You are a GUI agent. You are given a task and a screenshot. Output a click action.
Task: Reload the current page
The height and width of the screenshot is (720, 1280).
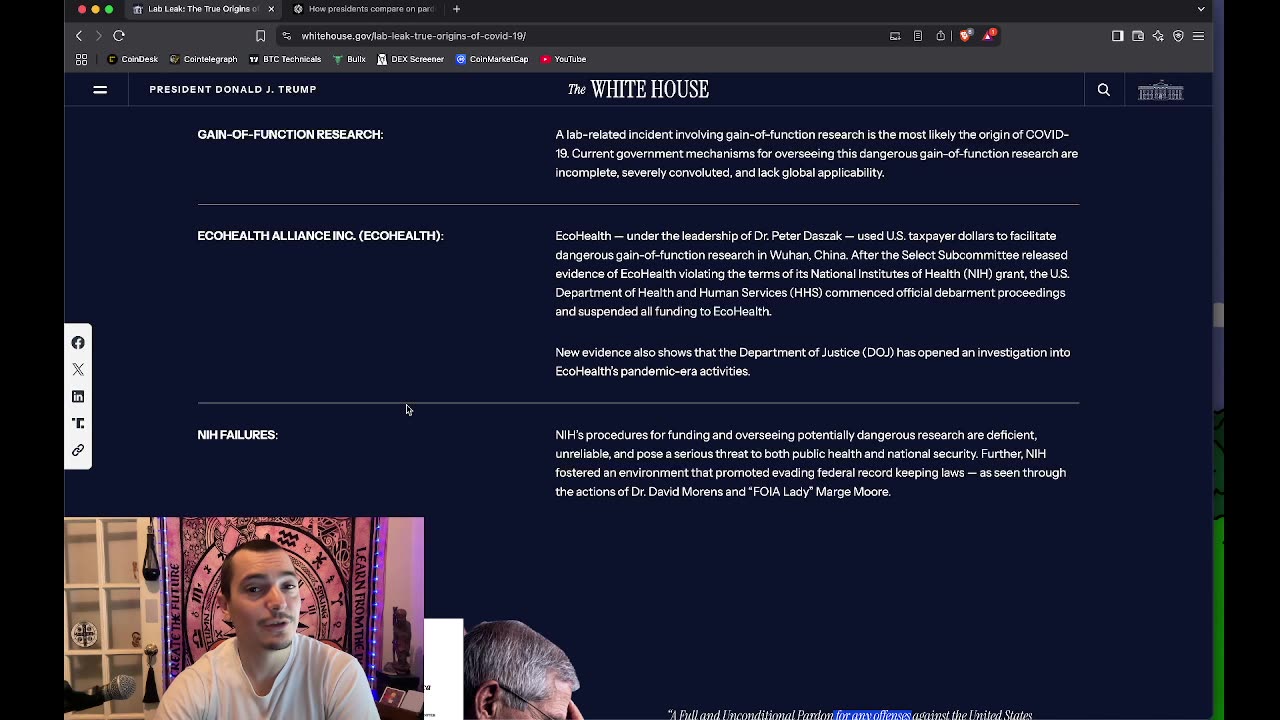pos(119,36)
